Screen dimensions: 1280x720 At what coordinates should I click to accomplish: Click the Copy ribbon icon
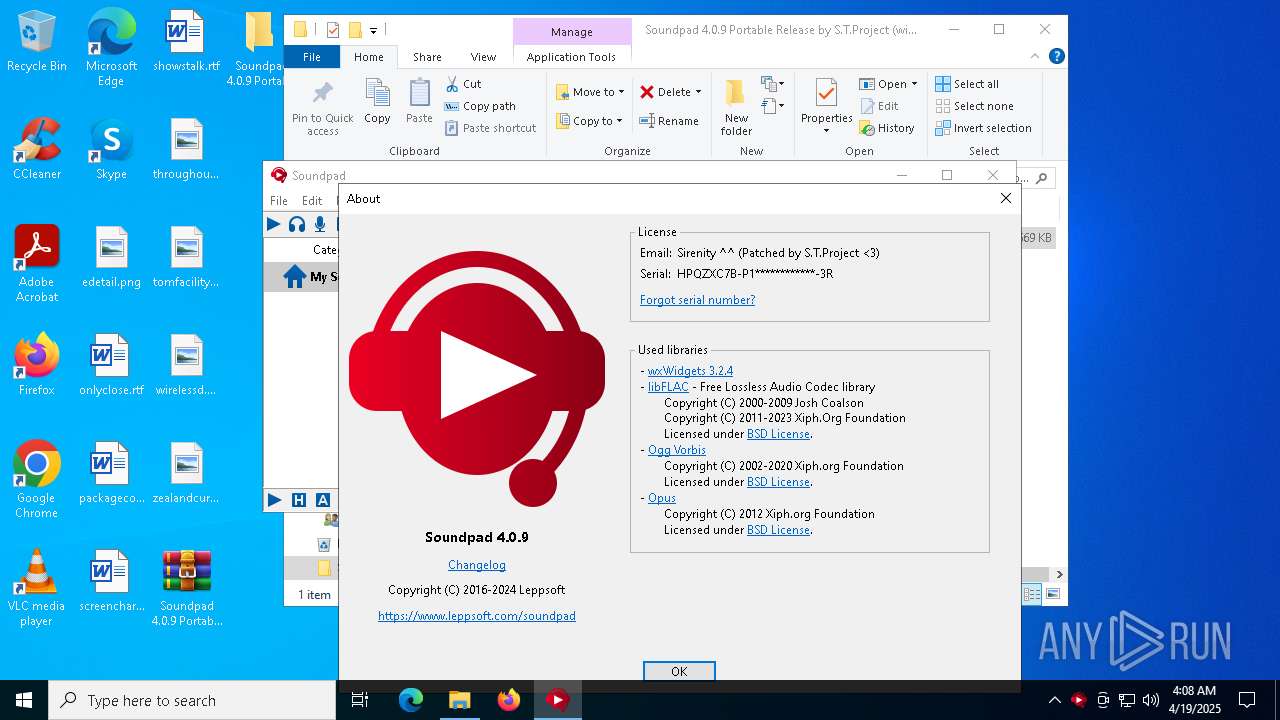377,101
